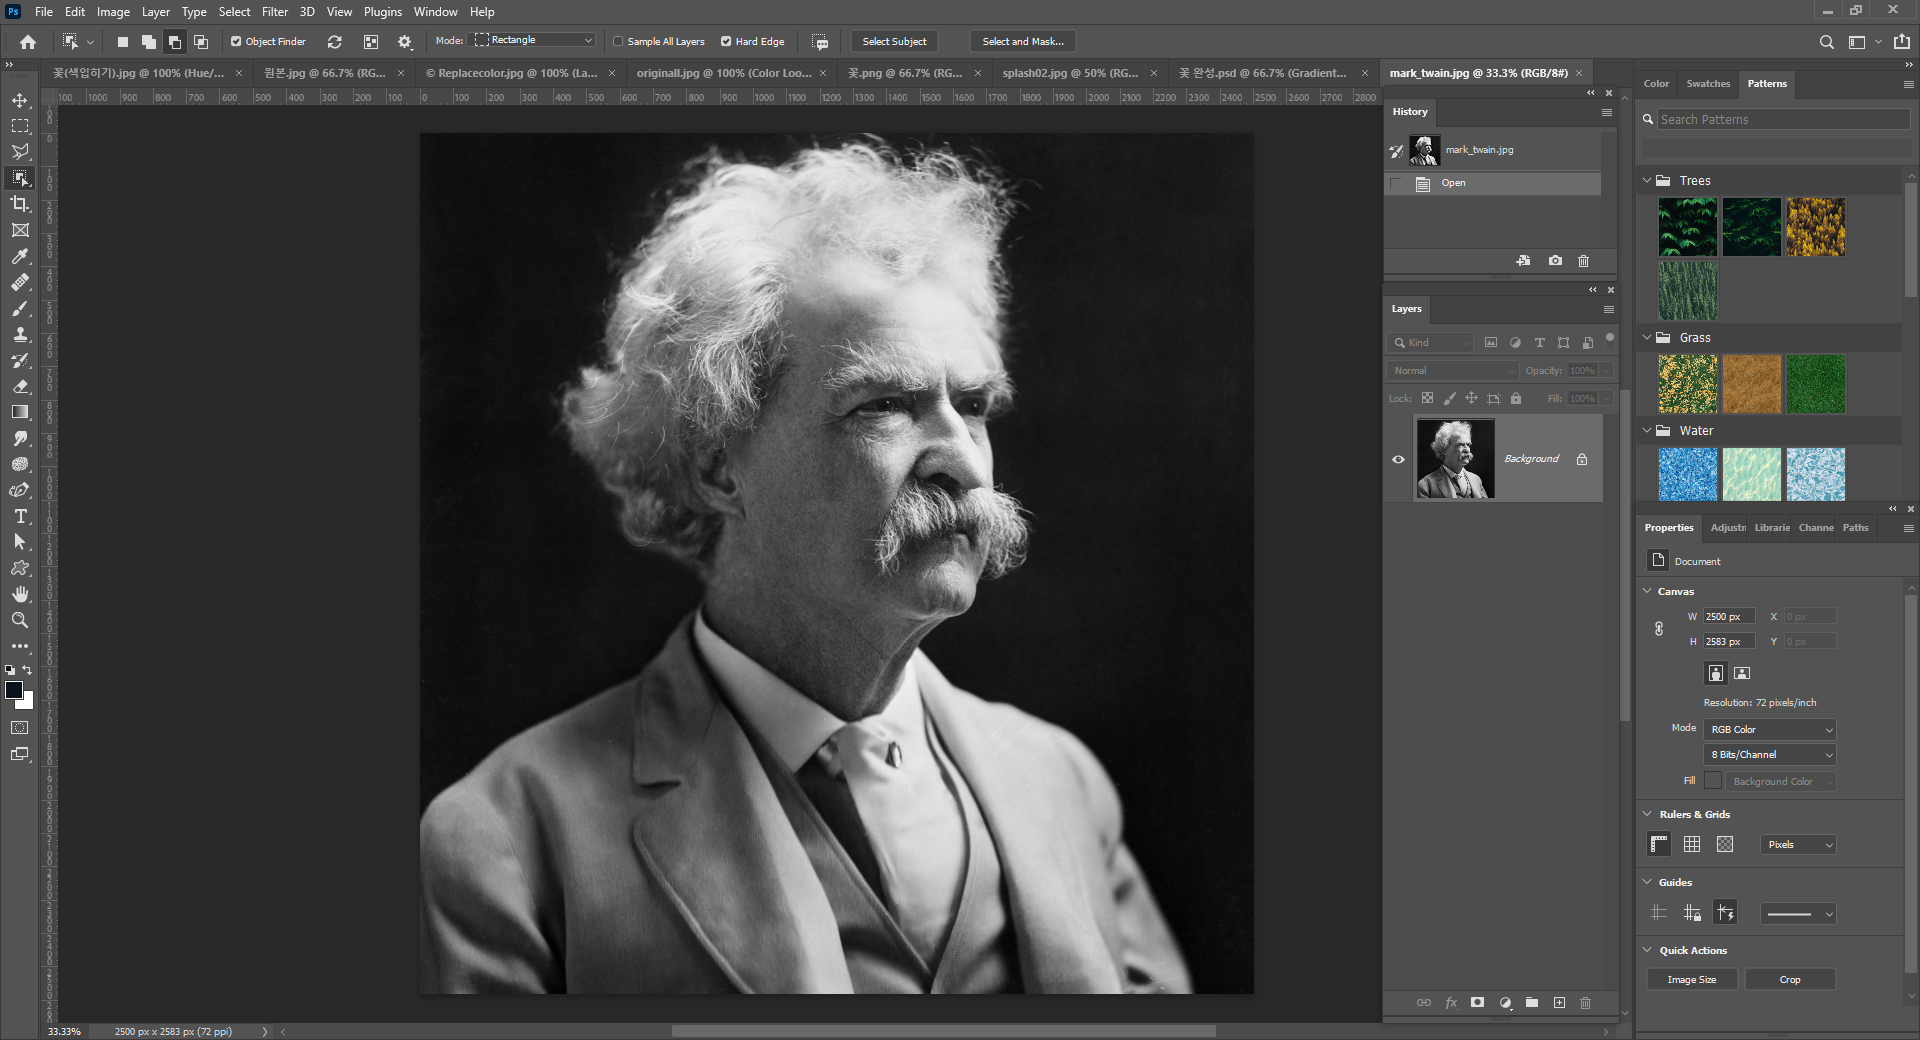This screenshot has height=1040, width=1920.
Task: Select the Clone Stamp tool
Action: pos(20,334)
